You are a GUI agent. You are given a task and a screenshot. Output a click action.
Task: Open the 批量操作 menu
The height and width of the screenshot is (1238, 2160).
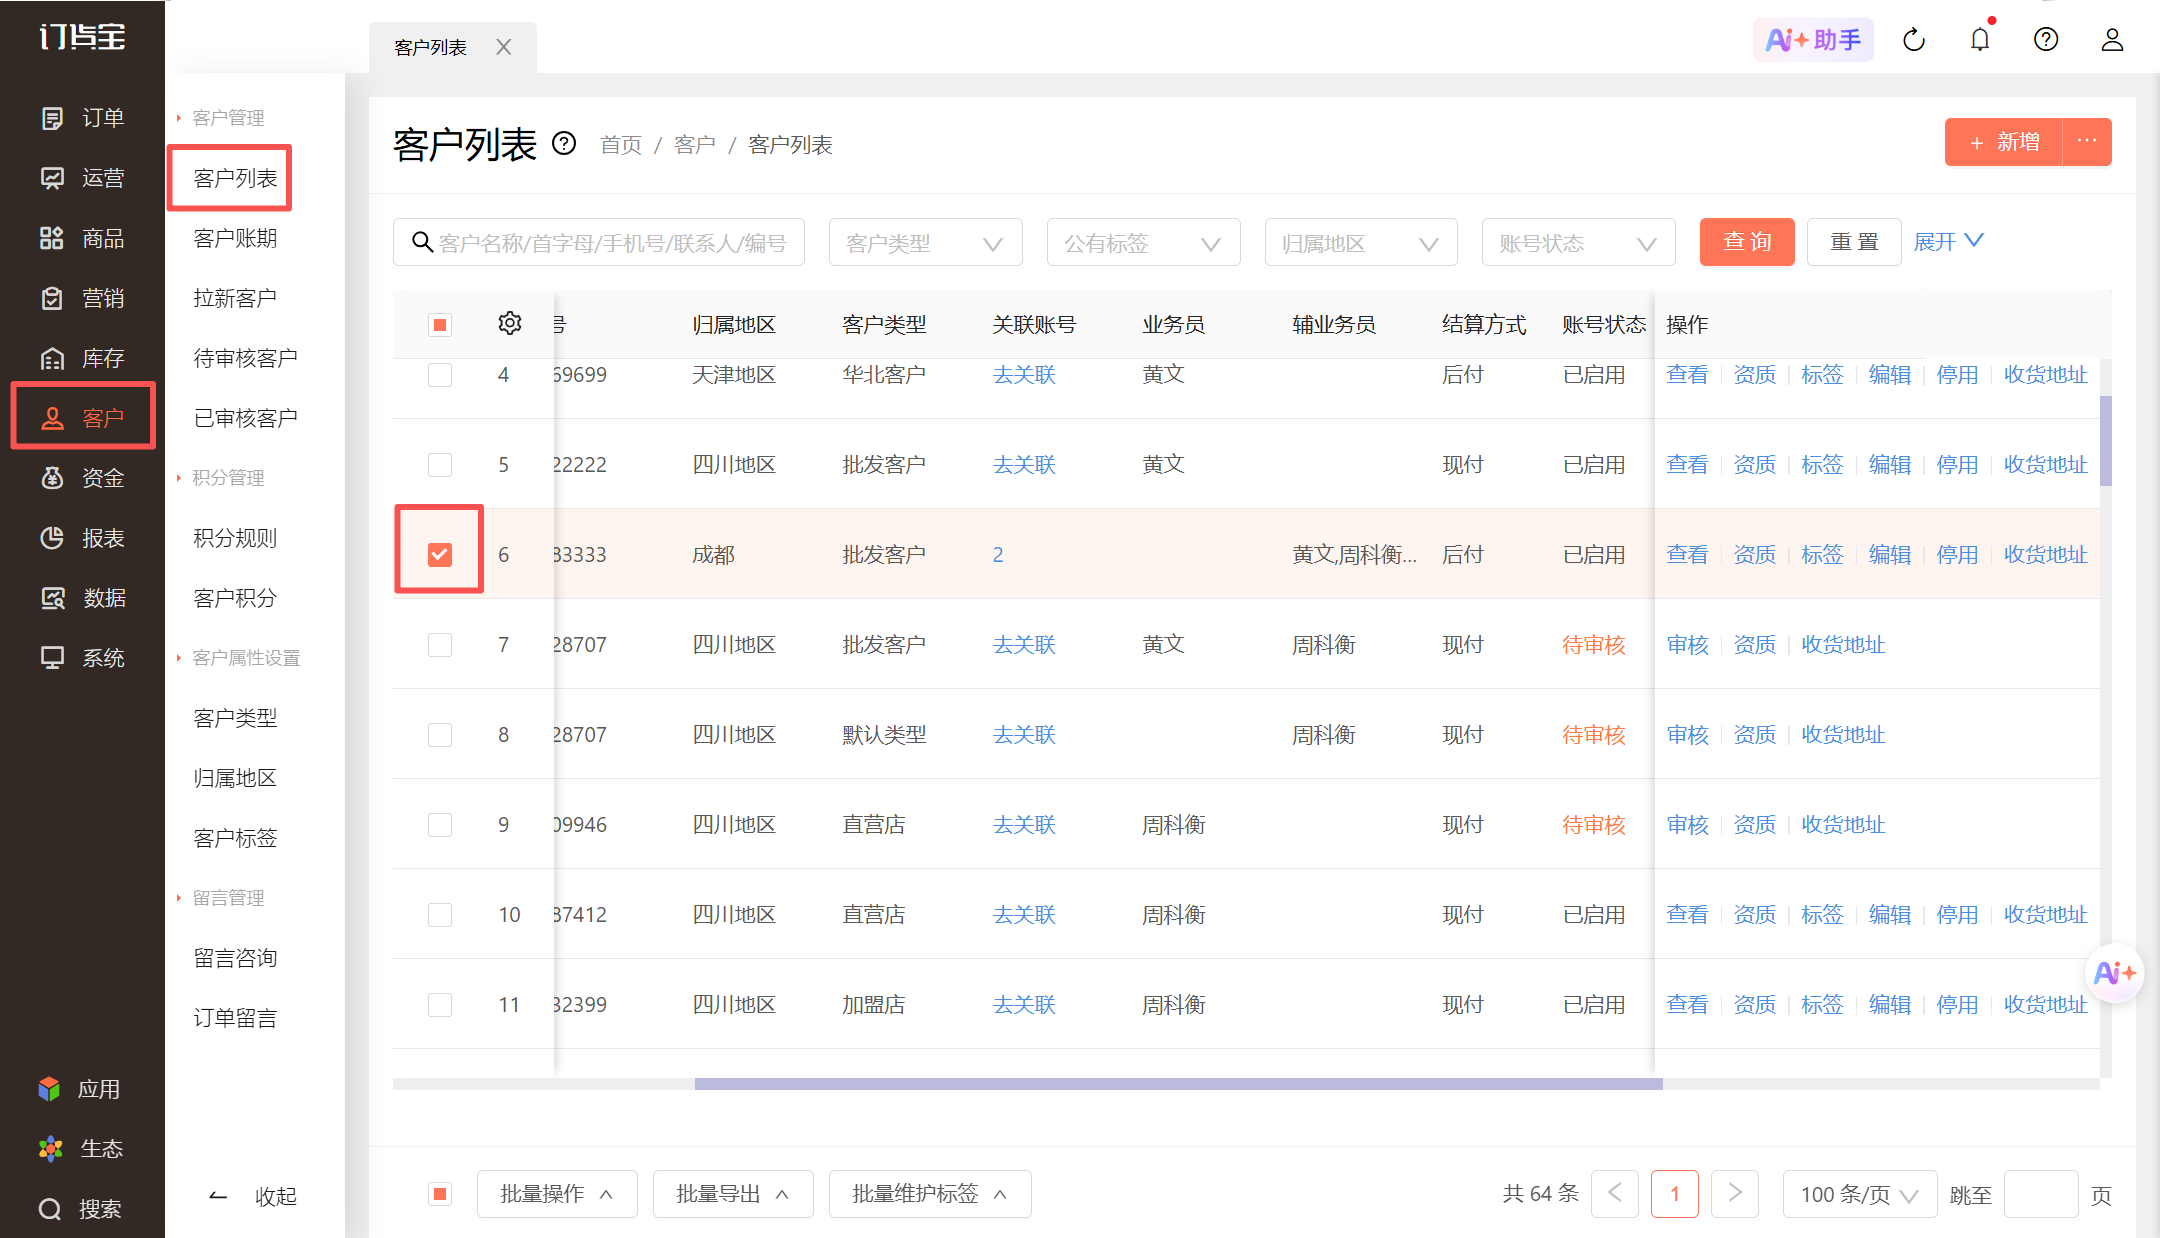click(557, 1194)
